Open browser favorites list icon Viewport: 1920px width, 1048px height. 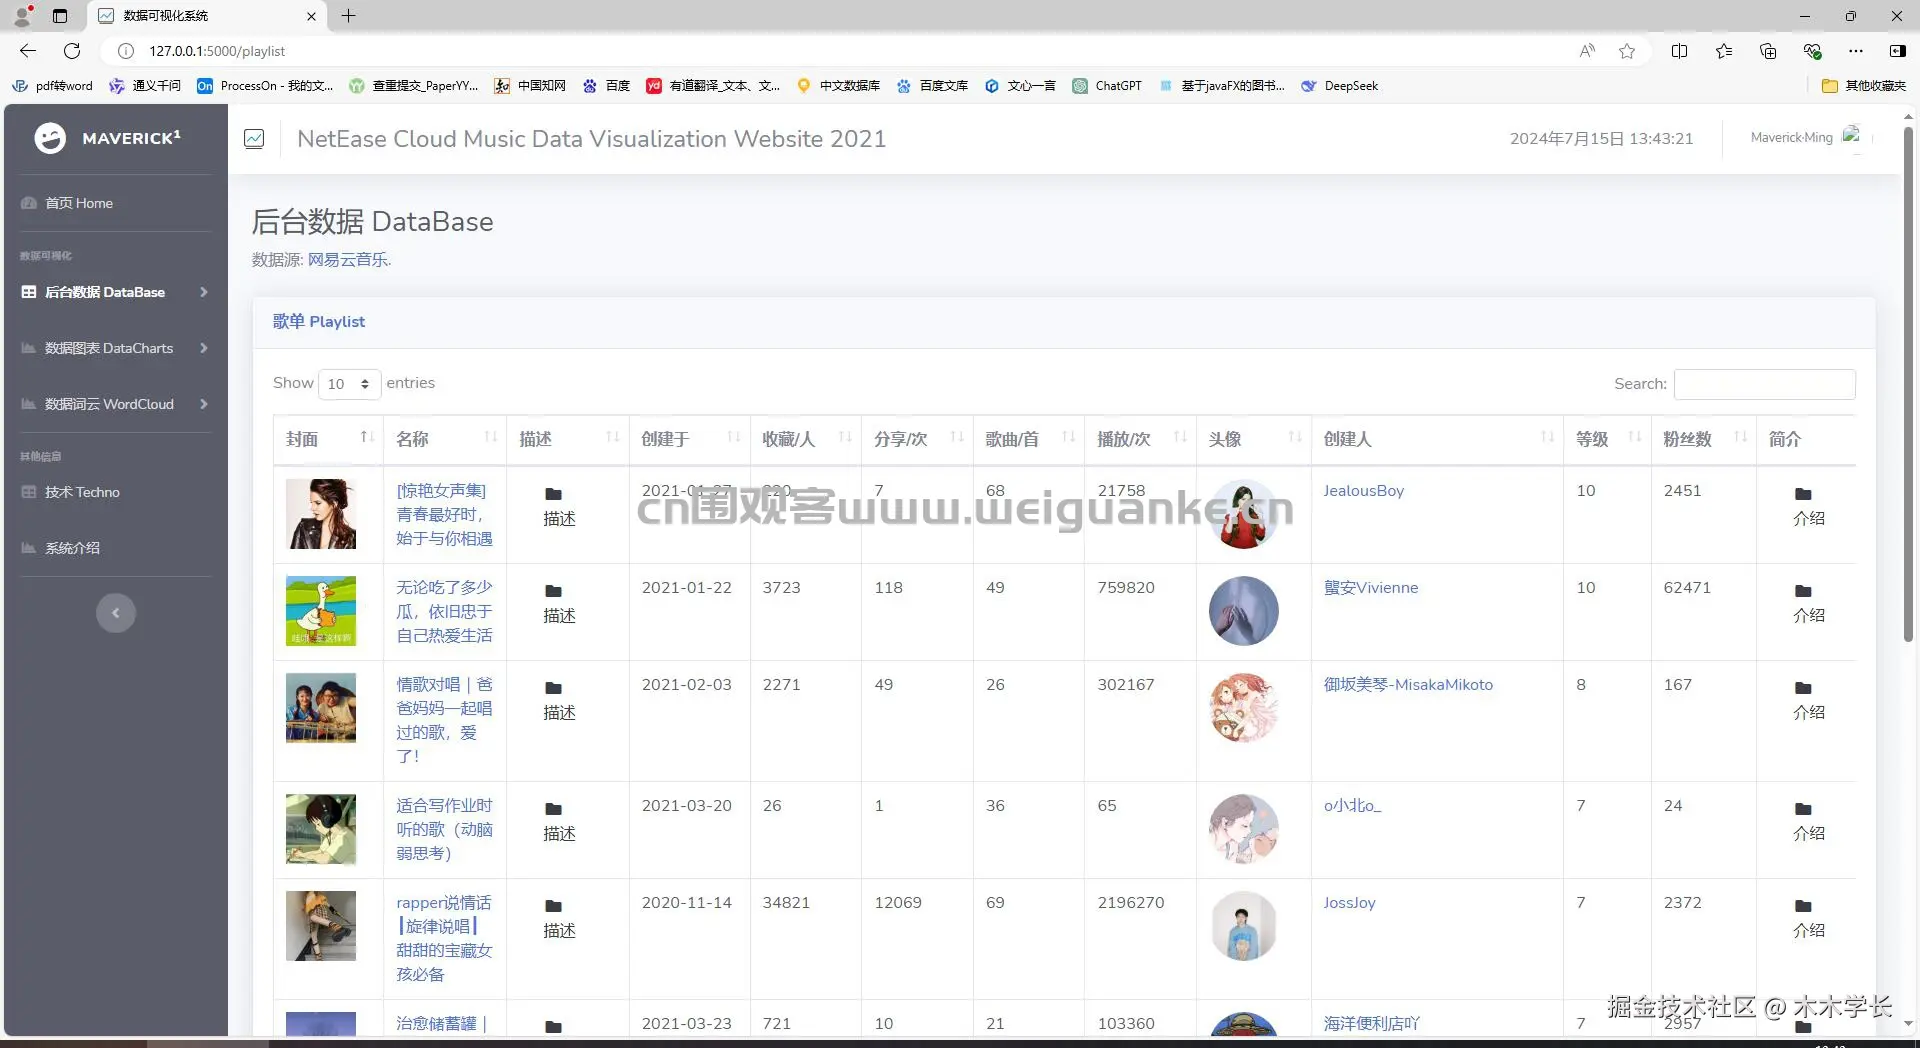coord(1724,51)
